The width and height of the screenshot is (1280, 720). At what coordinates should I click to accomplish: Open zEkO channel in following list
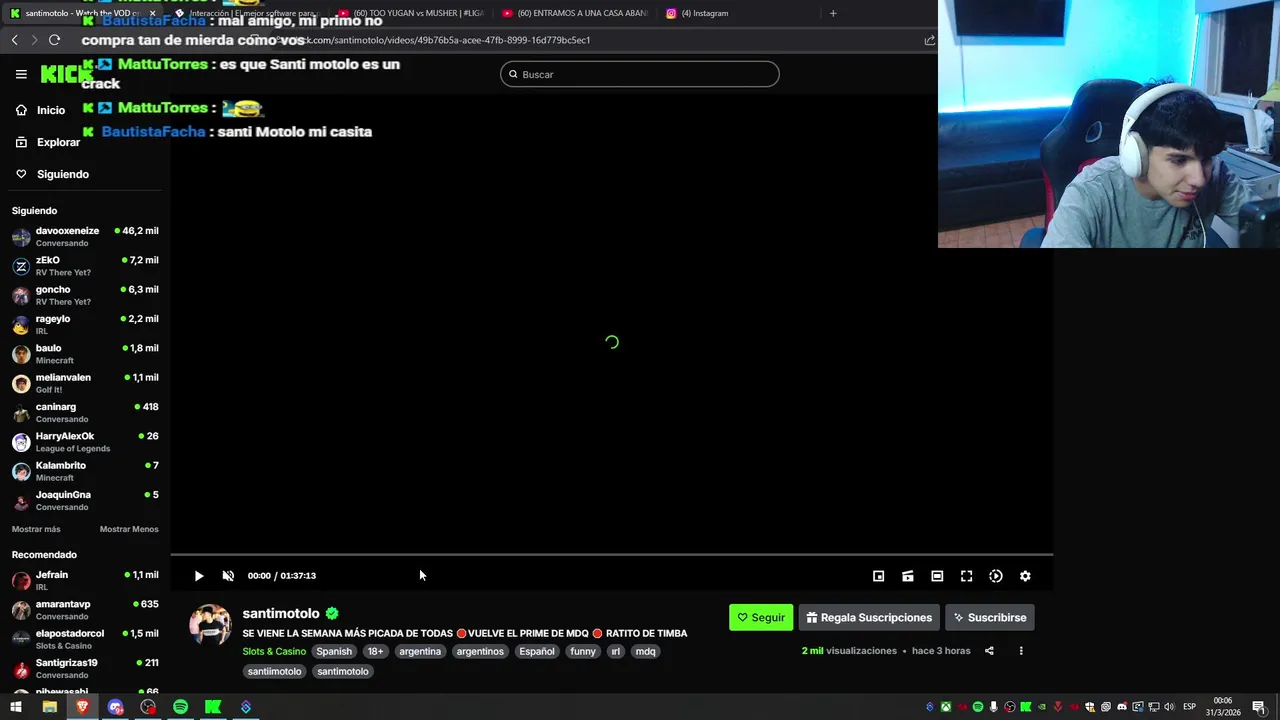[x=85, y=266]
